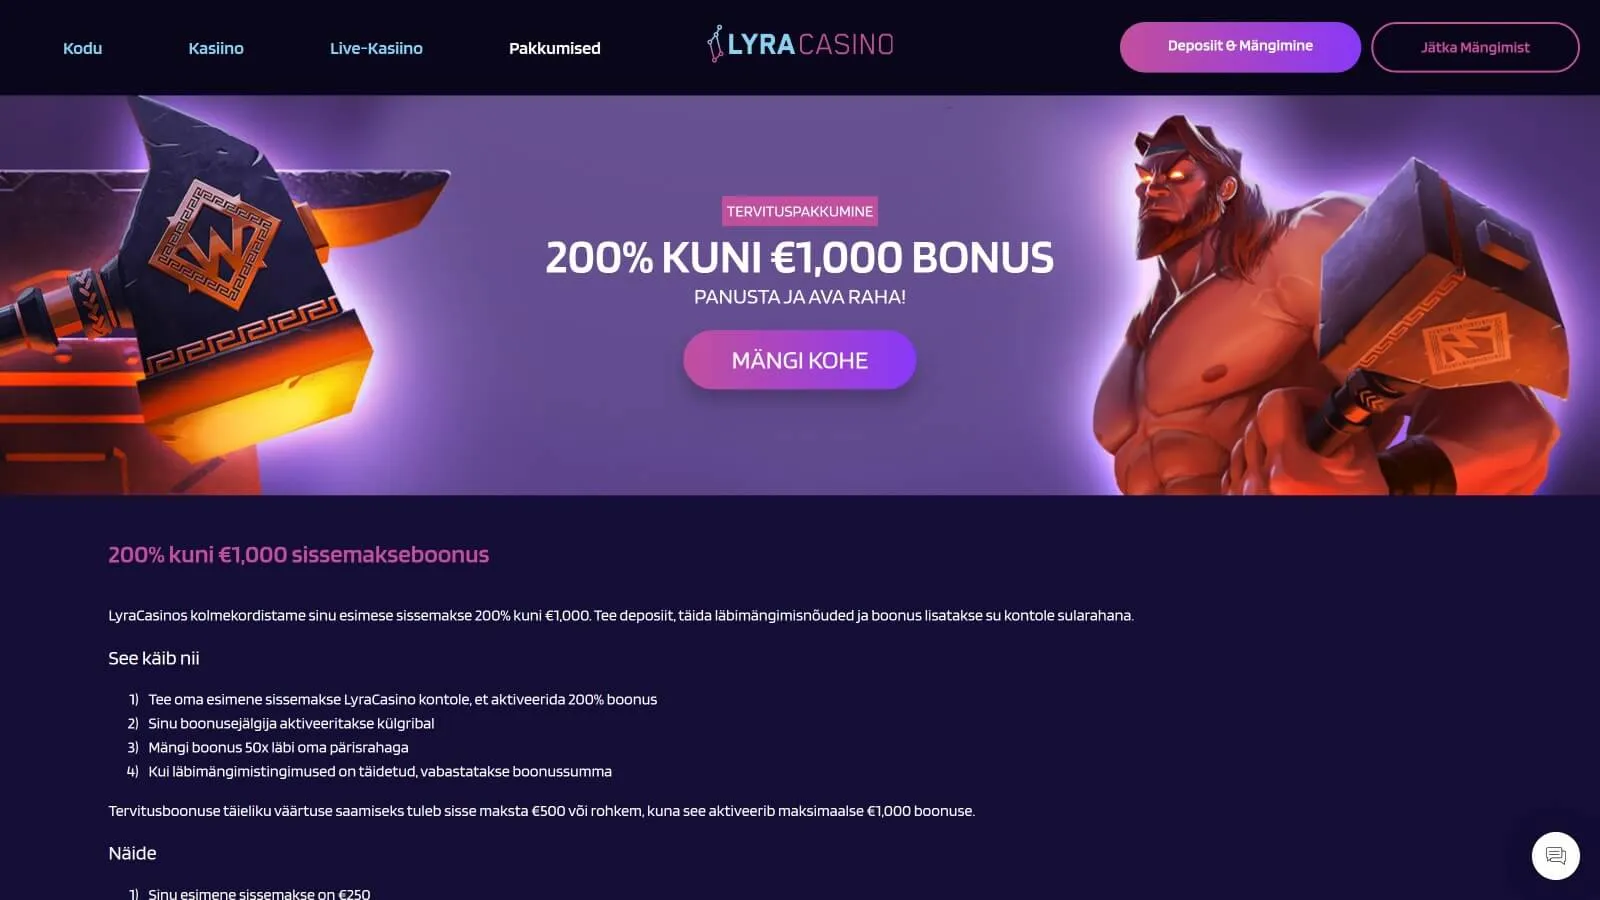Hit the MÄNGI KOHE button
1600x900 pixels.
pos(799,360)
